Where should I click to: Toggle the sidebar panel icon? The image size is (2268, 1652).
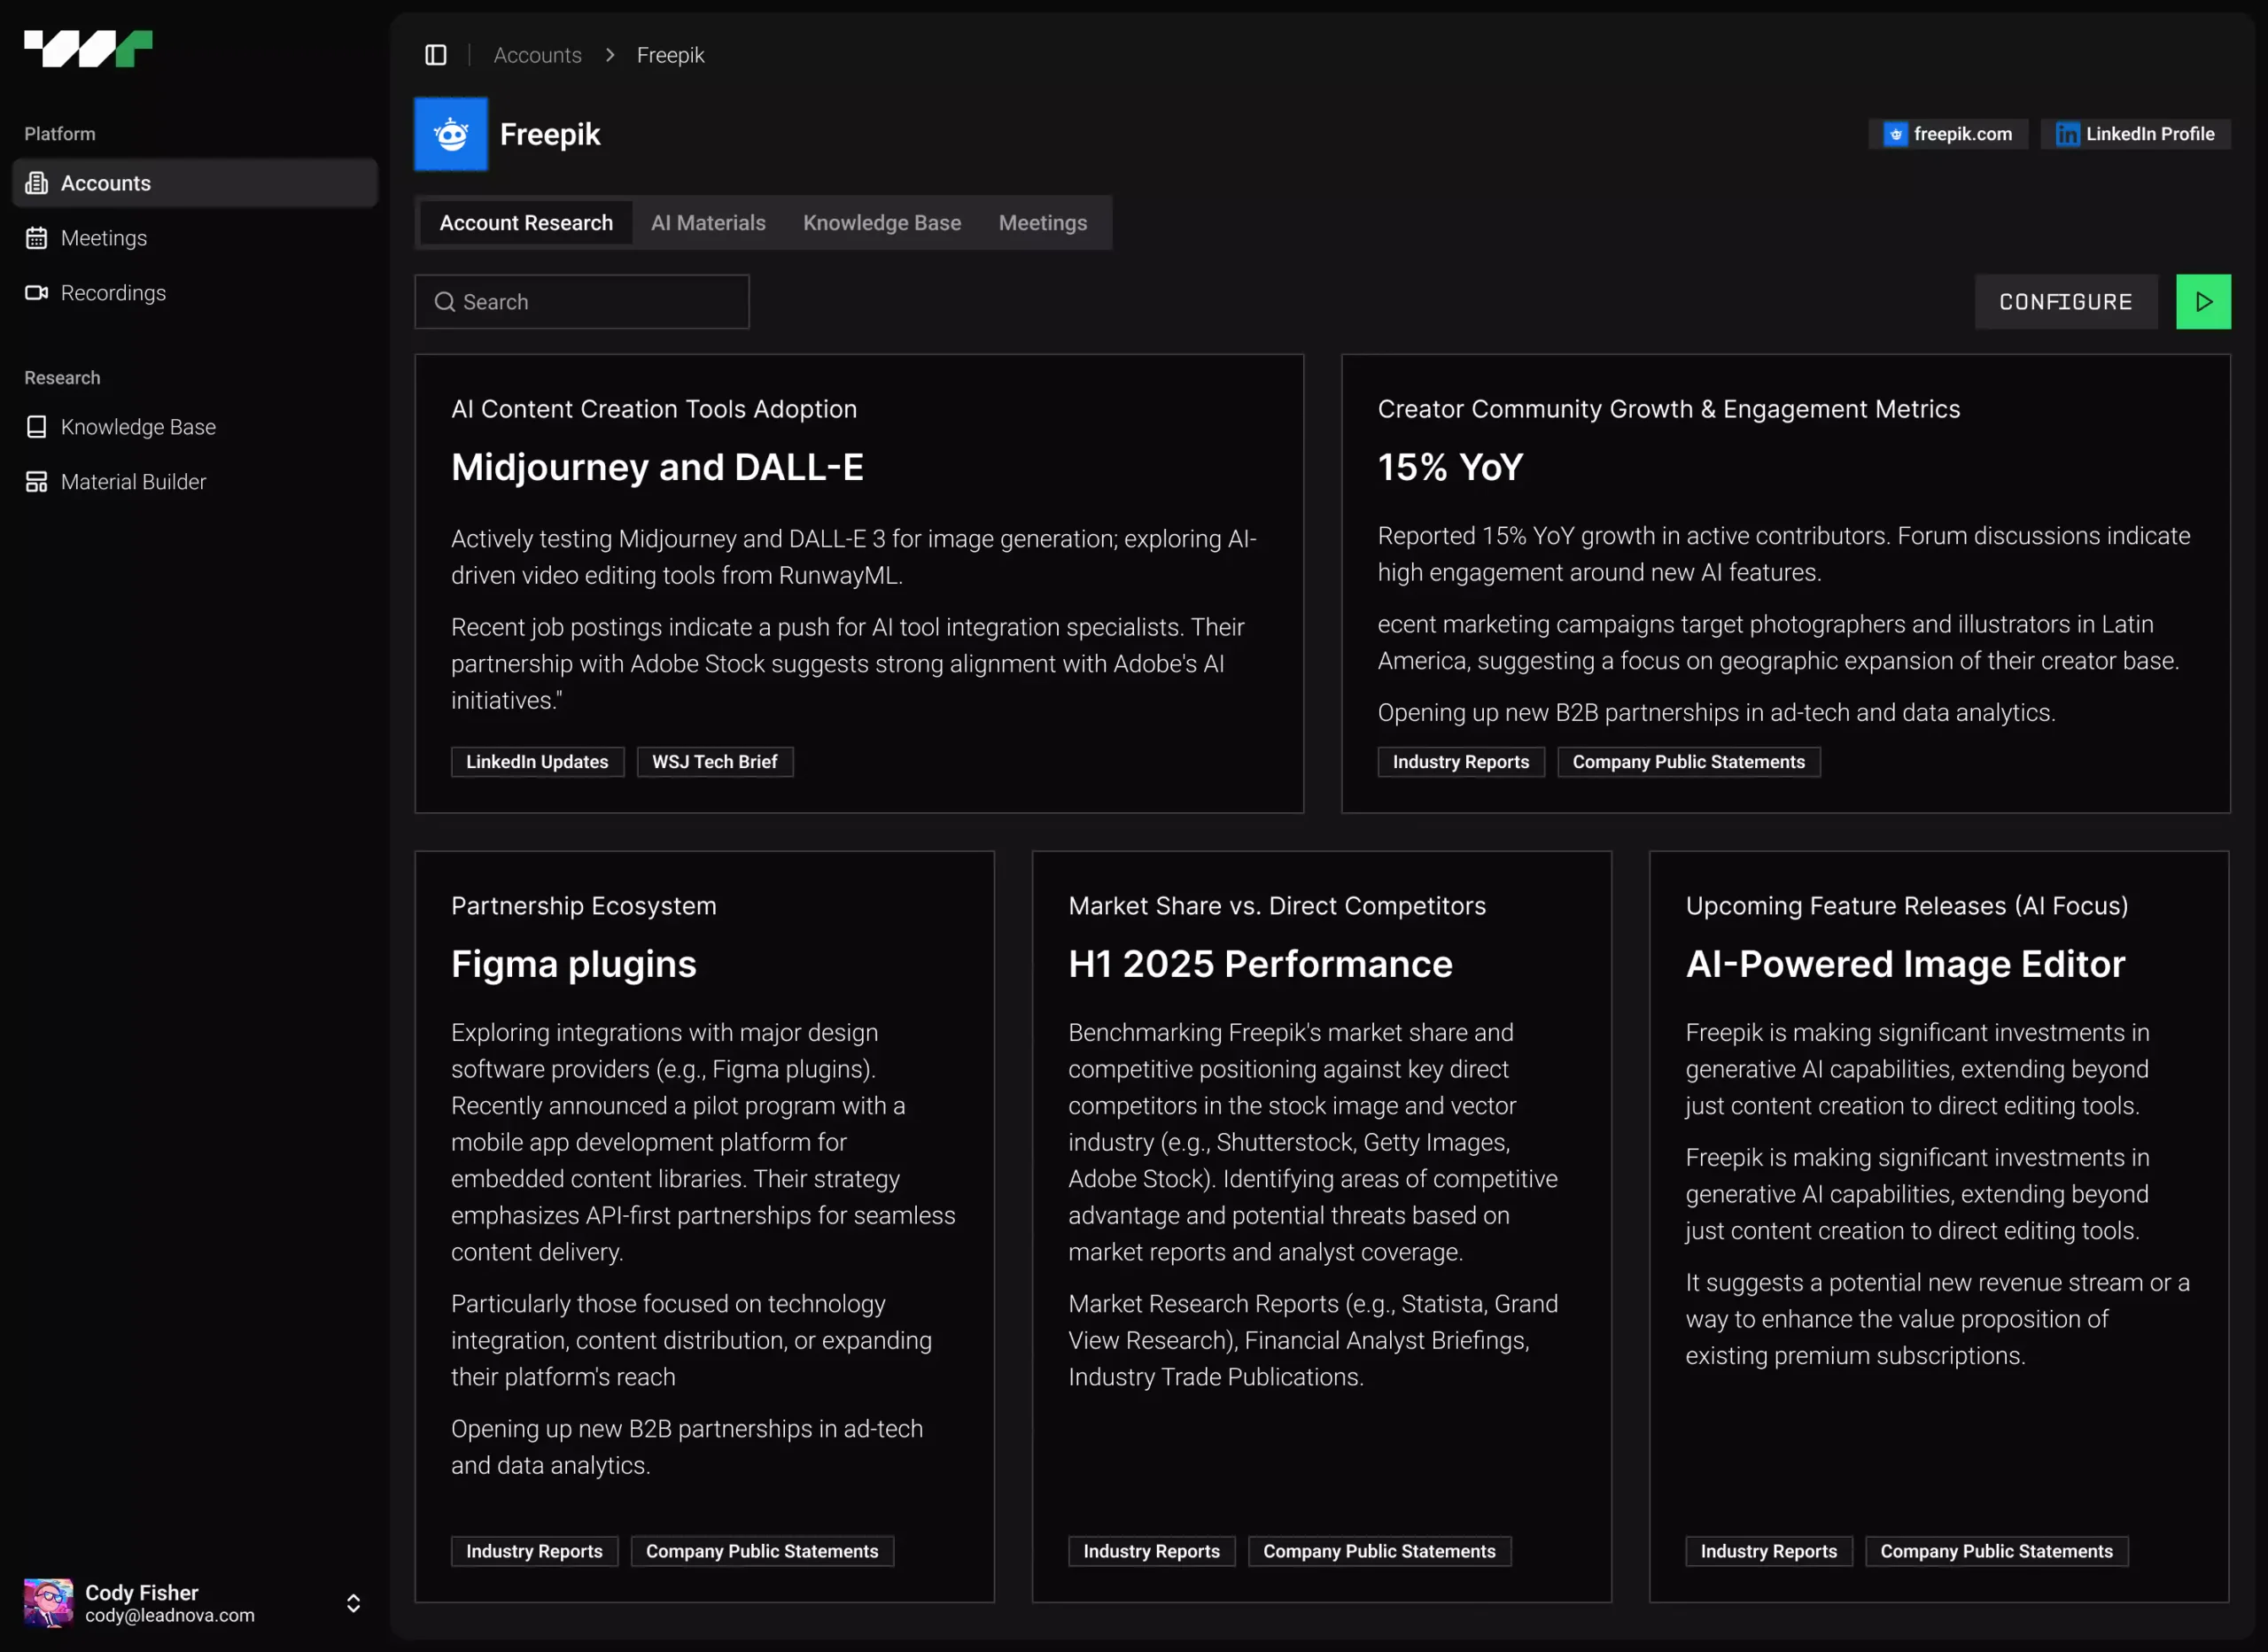click(x=436, y=55)
